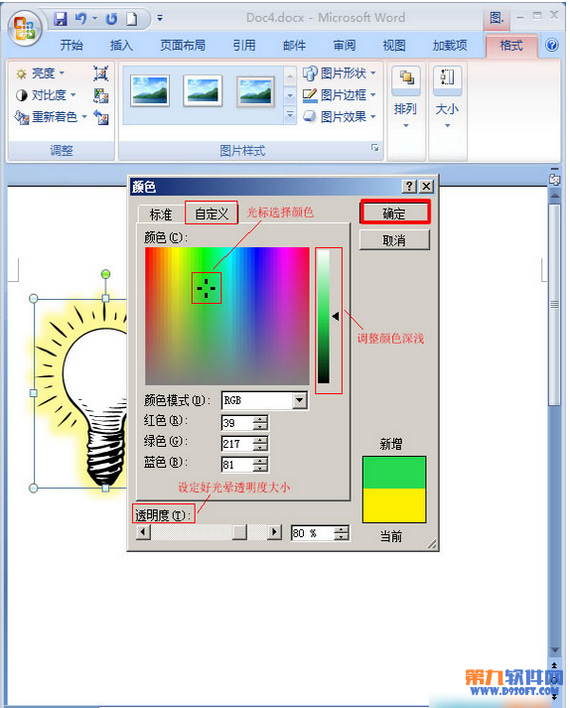Save document via quick access icon

click(x=60, y=19)
